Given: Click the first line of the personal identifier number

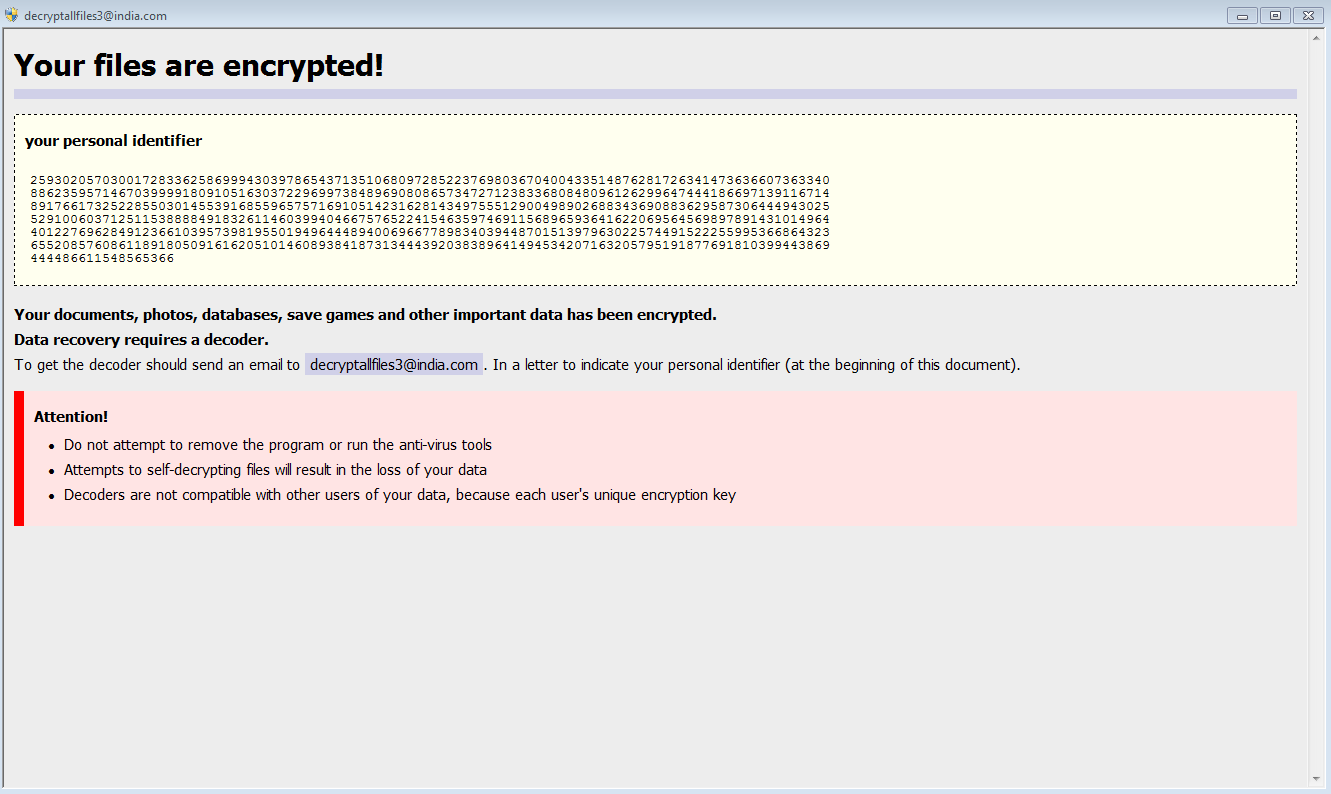Looking at the screenshot, I should pos(430,180).
